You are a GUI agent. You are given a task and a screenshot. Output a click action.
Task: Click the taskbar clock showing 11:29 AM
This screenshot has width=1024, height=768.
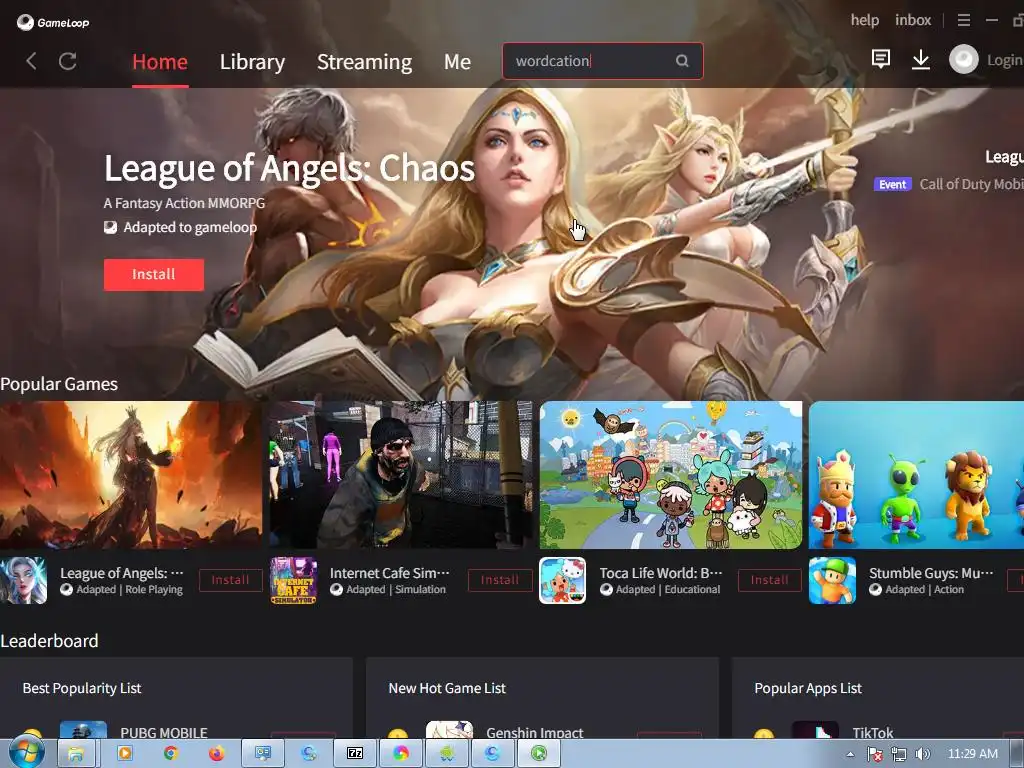972,754
